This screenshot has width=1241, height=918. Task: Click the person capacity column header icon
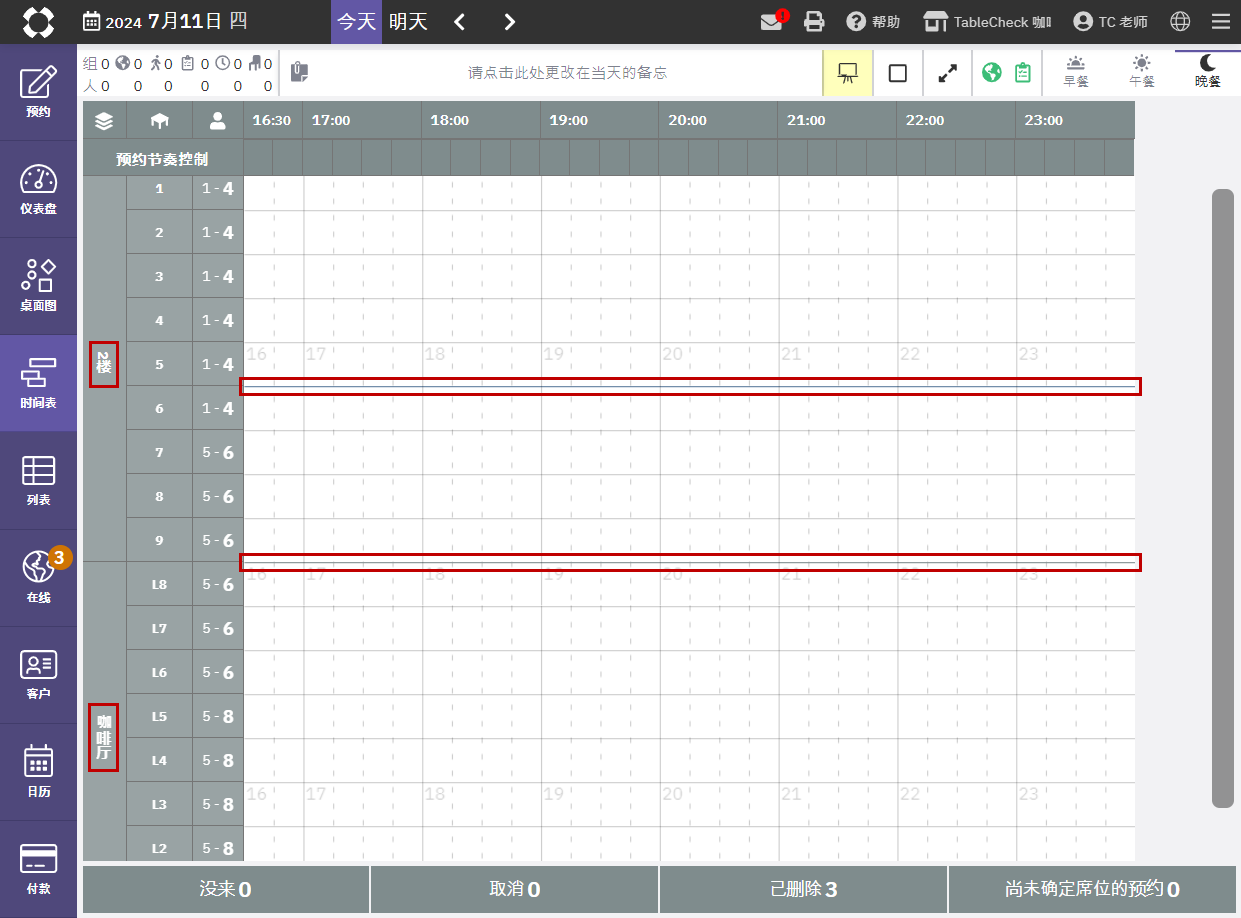coord(218,120)
